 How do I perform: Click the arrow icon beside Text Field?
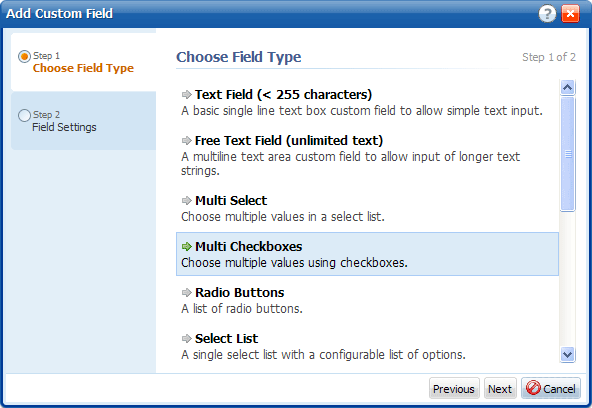pos(187,94)
